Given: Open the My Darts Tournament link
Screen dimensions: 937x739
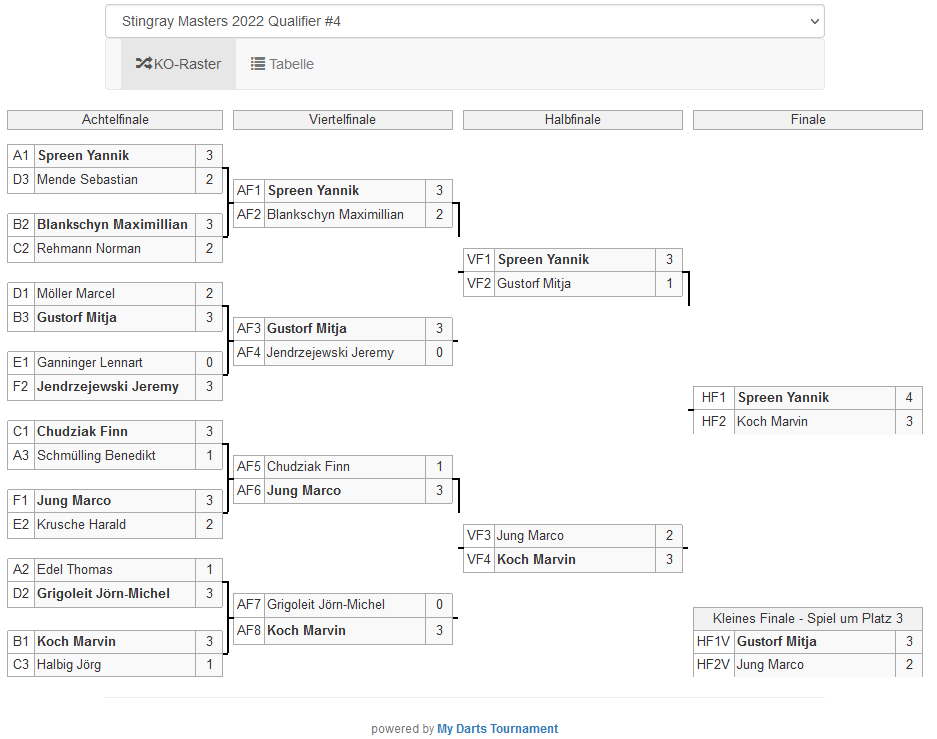Looking at the screenshot, I should 497,729.
